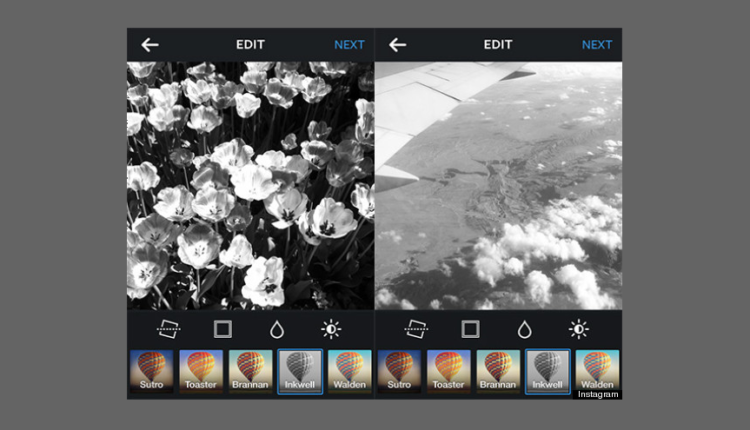Screen dimensions: 750x430
Task: Select Inkwell filter on right screen
Action: [548, 372]
